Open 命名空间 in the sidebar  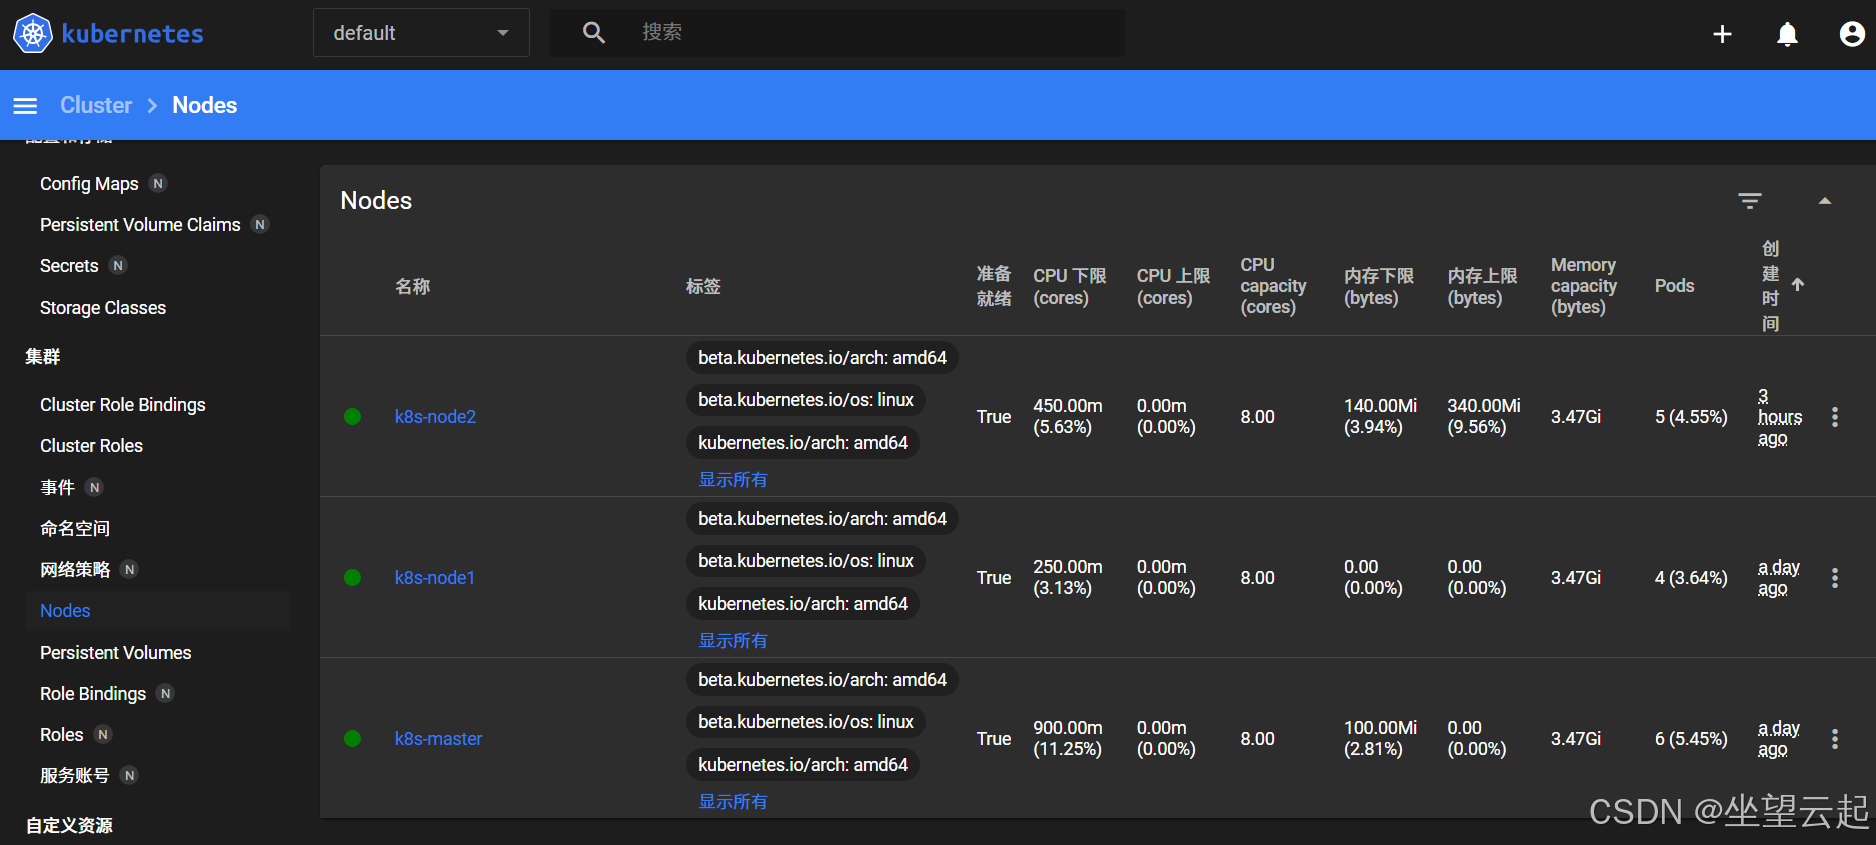coord(75,529)
